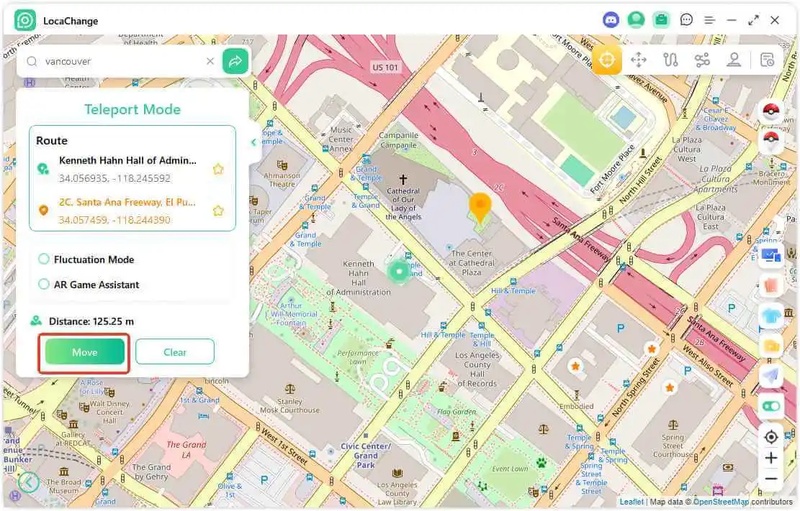Open the yellow folder icon in sidebar

771,346
